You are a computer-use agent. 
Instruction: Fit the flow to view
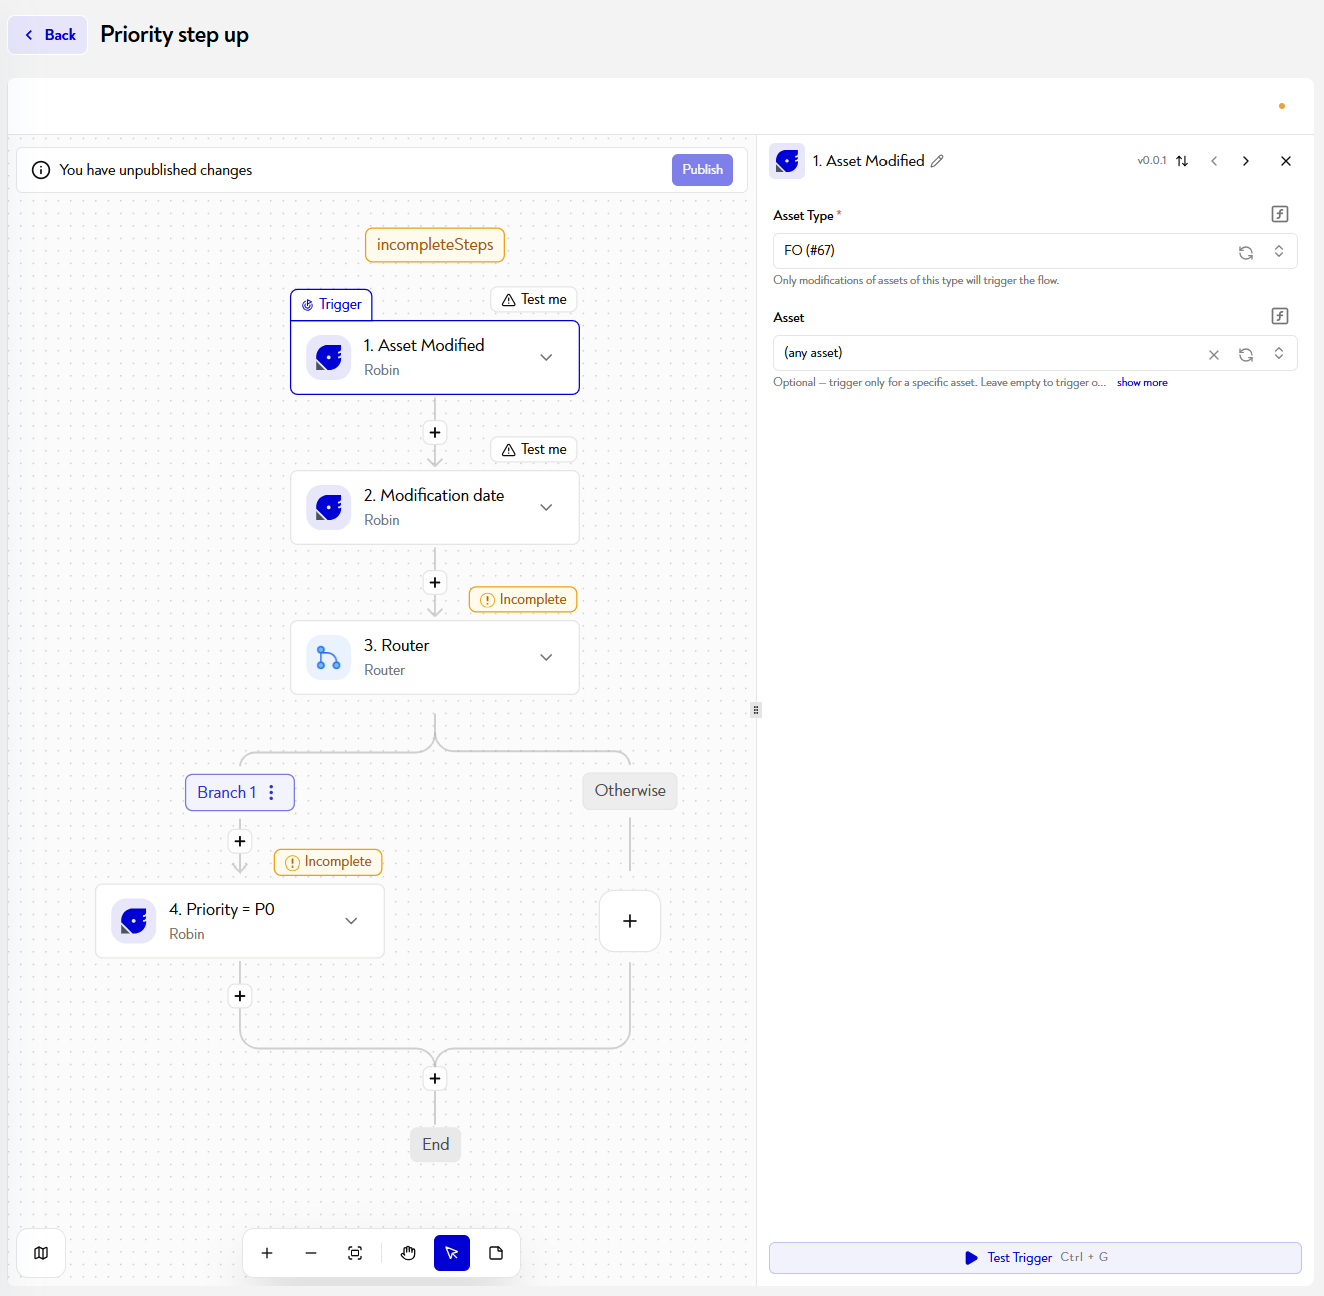[355, 1253]
